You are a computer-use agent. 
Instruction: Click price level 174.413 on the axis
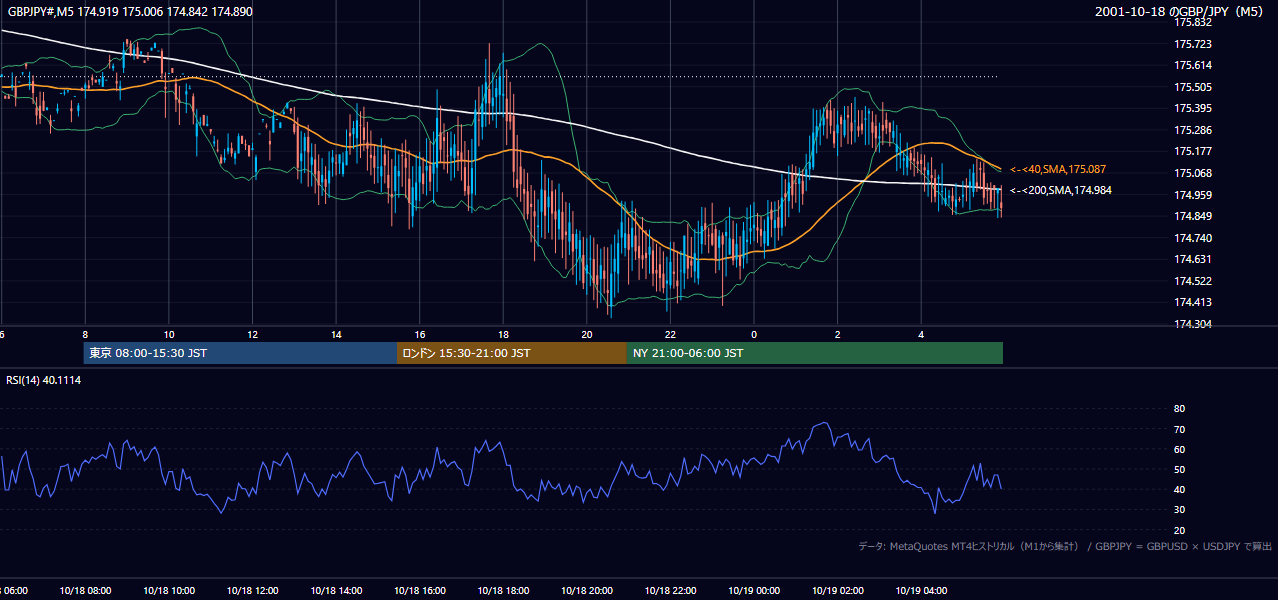click(x=1193, y=302)
